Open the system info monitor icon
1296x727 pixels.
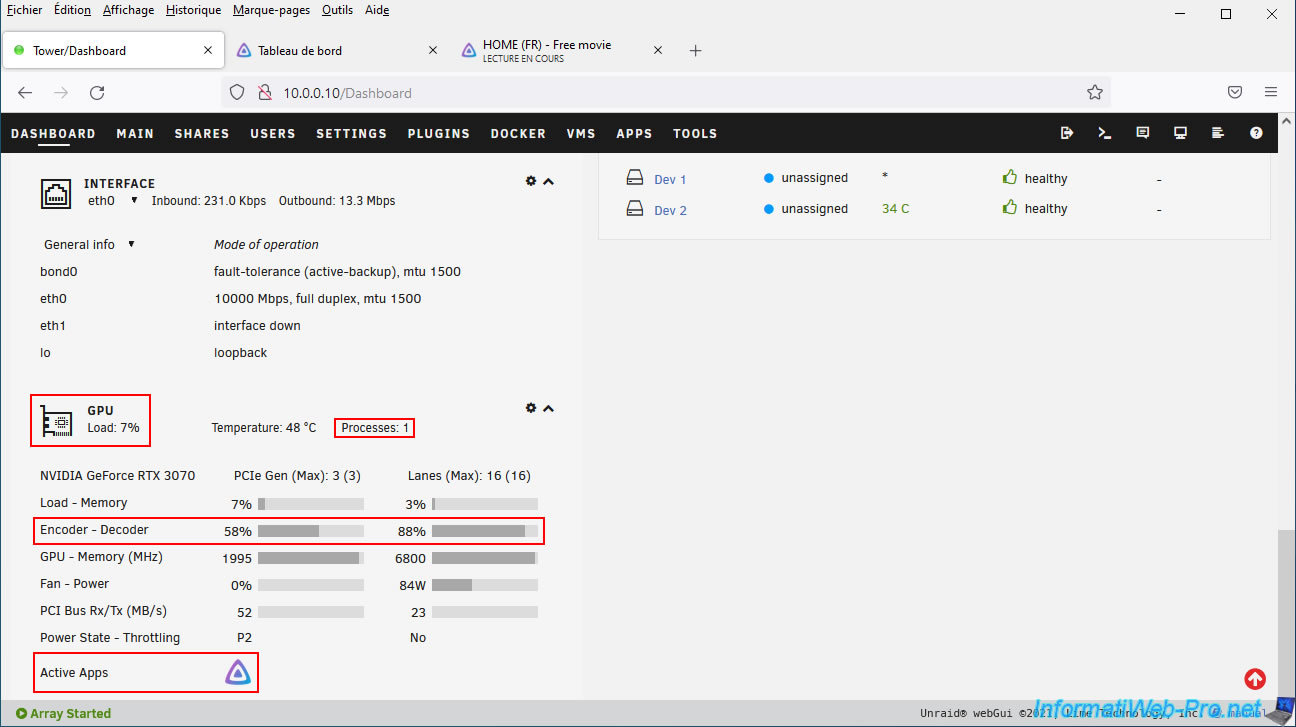point(1180,133)
